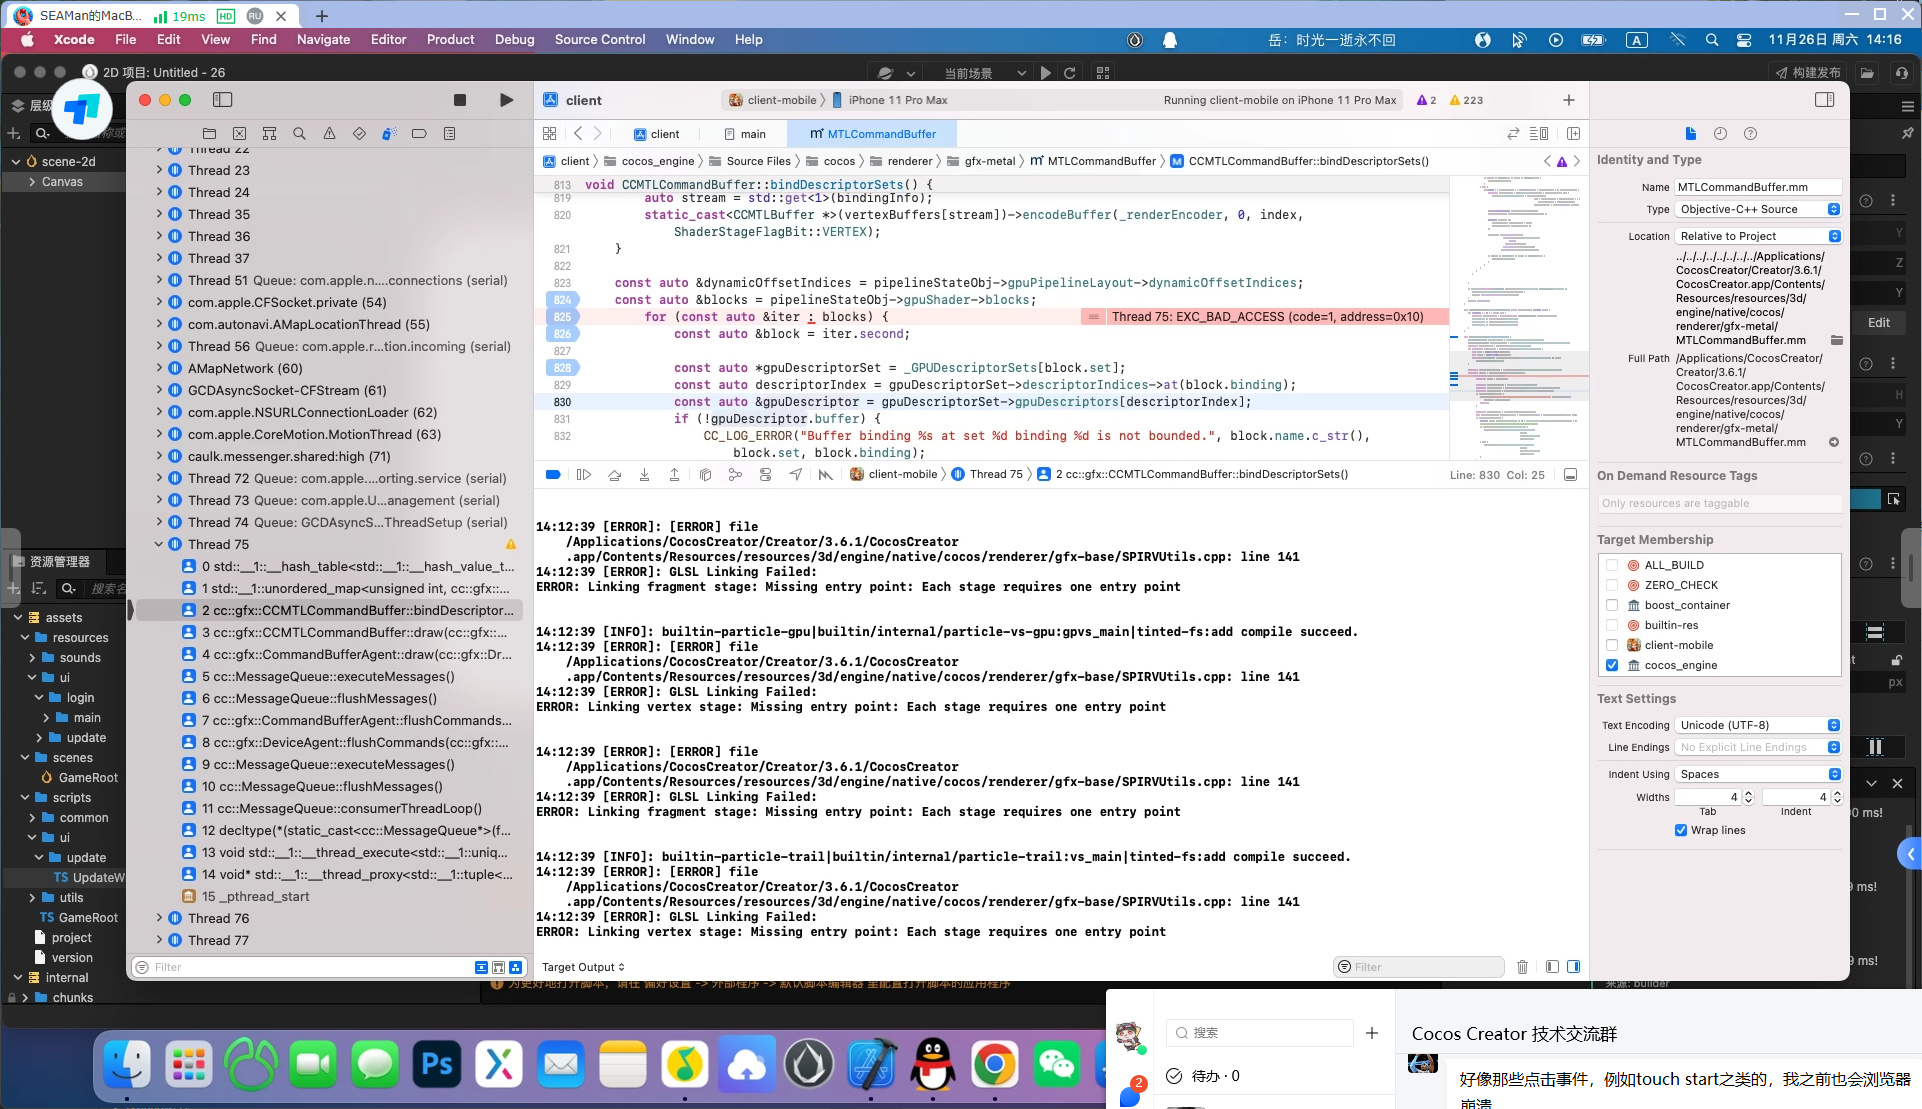Uncheck the cocos_engine target membership

(1612, 665)
